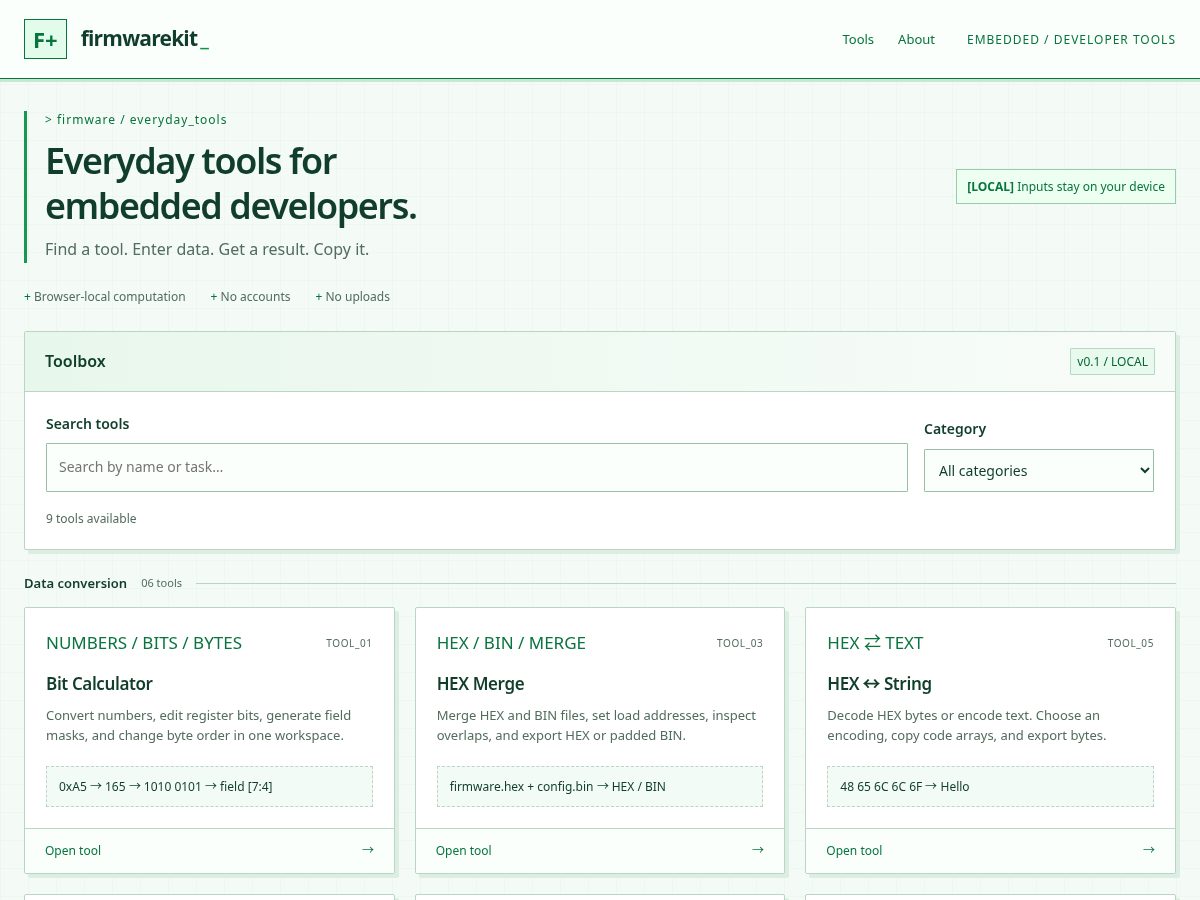Click the 'v0.1 / LOCAL' badge
Screen dimensions: 1200x900
pos(1112,361)
